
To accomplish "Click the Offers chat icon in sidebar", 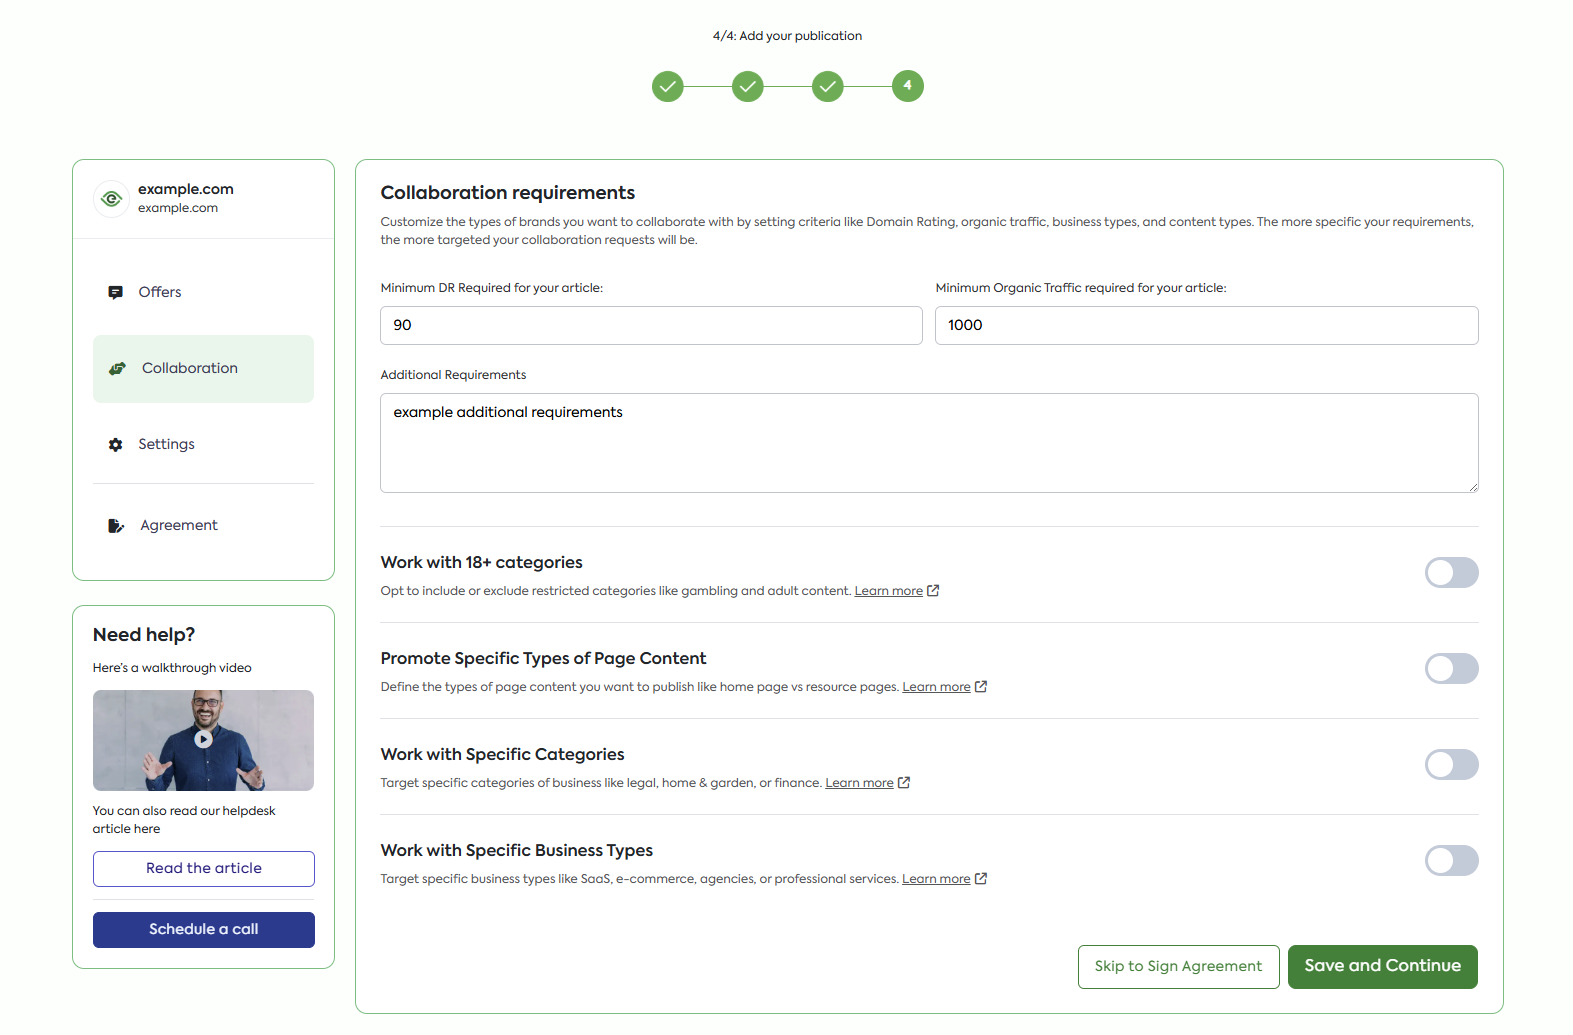I will coord(115,292).
